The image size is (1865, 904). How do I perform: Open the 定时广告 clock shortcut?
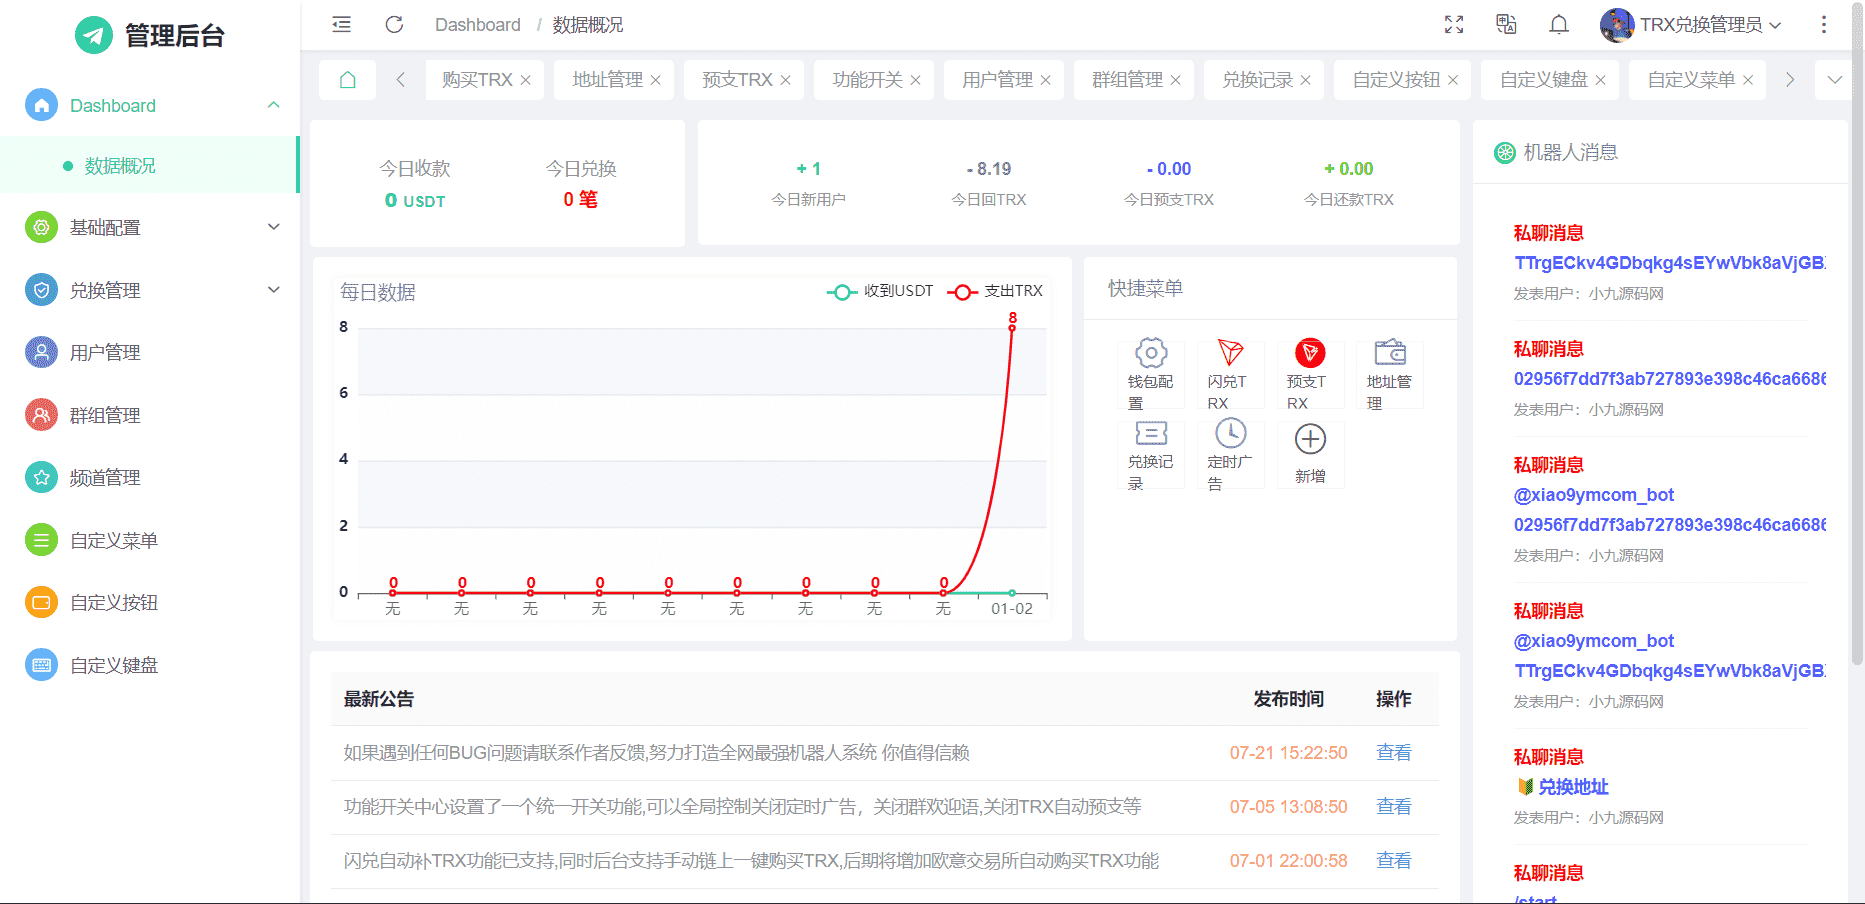1230,453
